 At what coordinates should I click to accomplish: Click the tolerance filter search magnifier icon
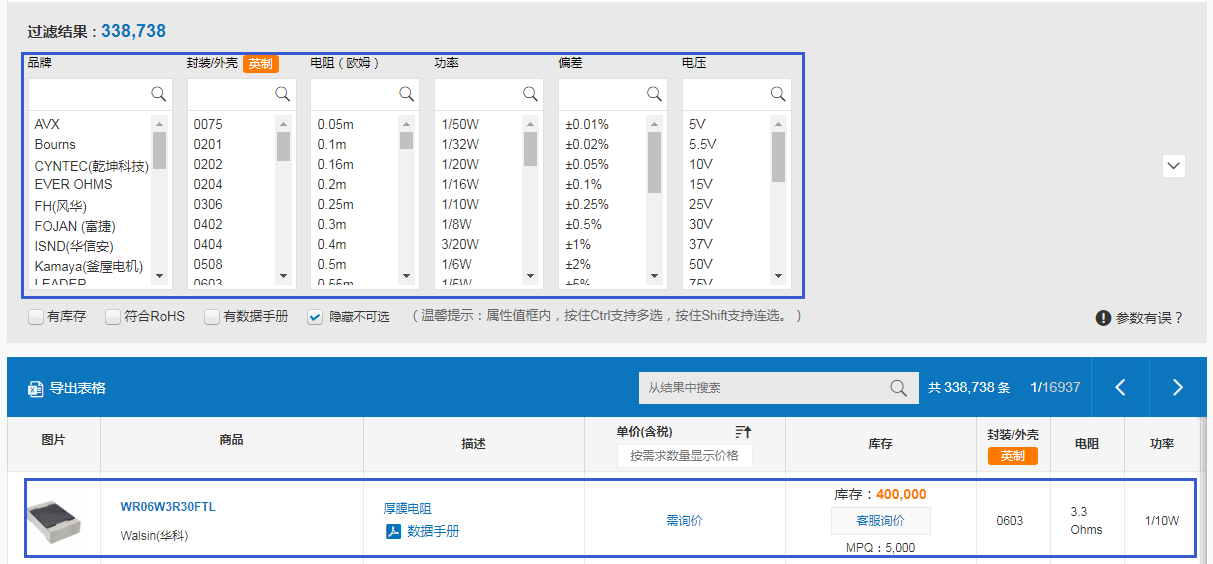(x=654, y=94)
